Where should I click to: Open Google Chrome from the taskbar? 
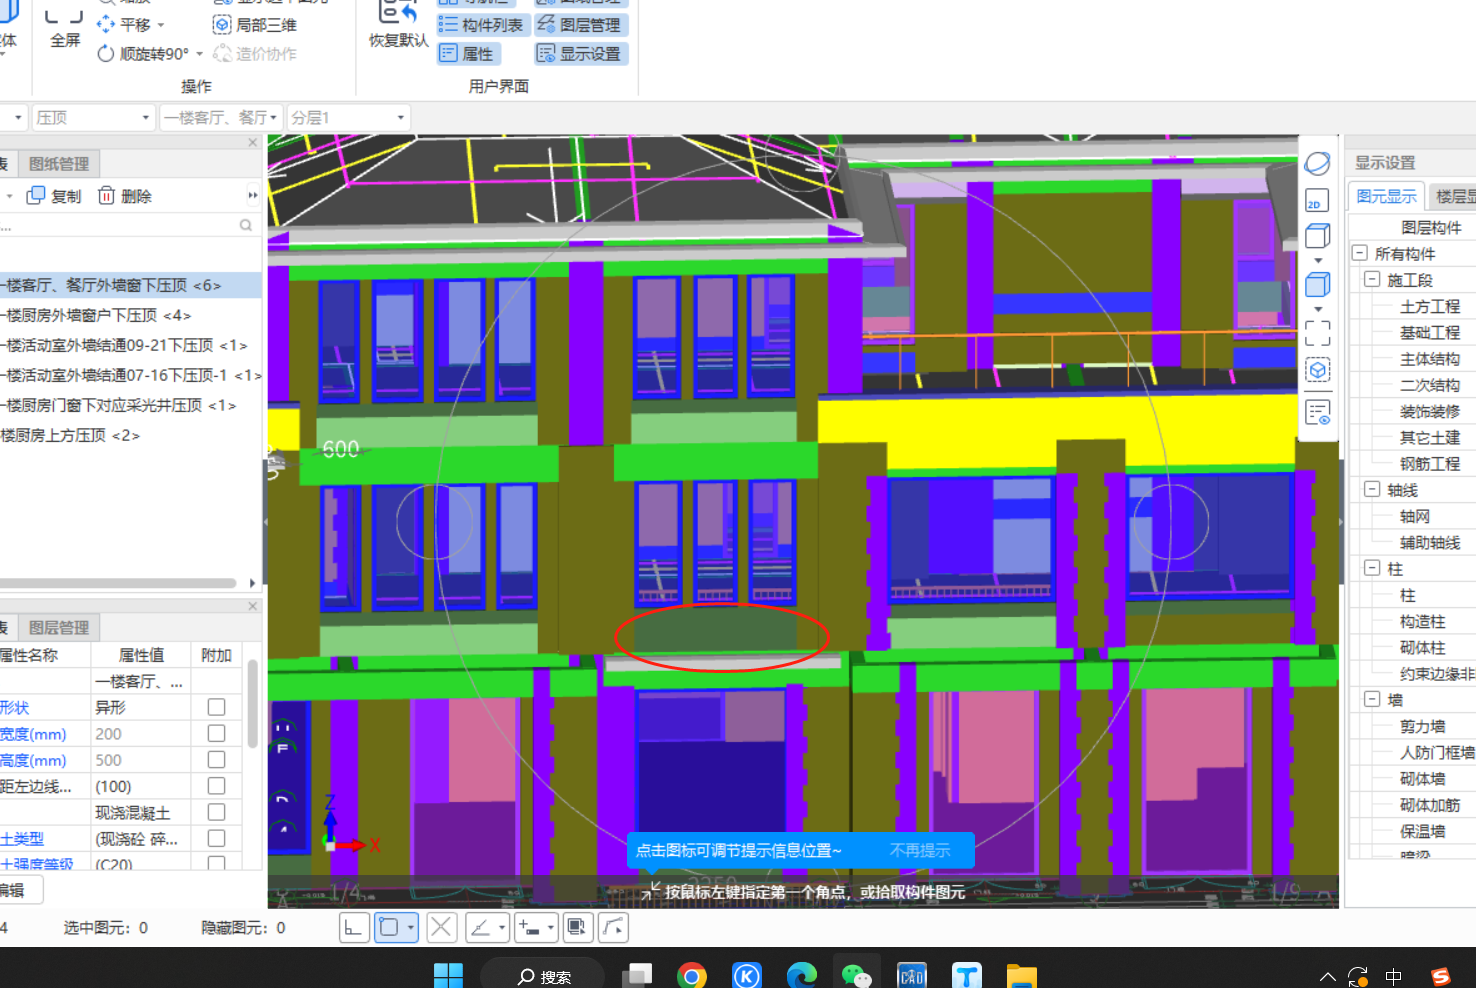[692, 975]
